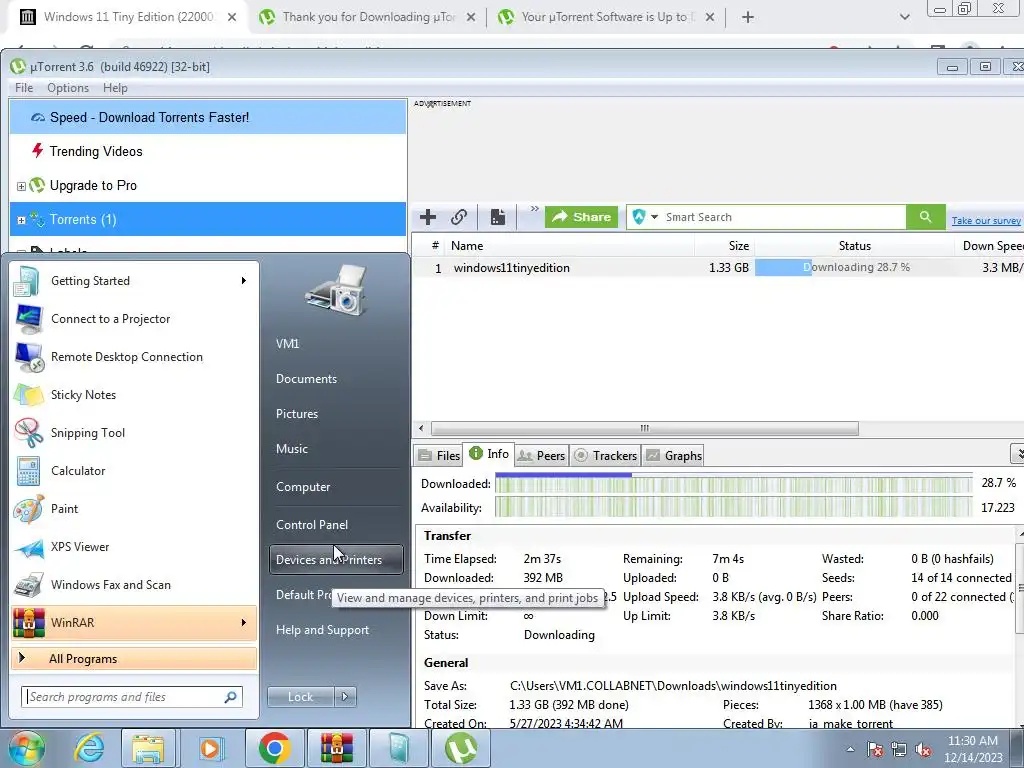Open Calculator from the Start menu

coord(134,470)
